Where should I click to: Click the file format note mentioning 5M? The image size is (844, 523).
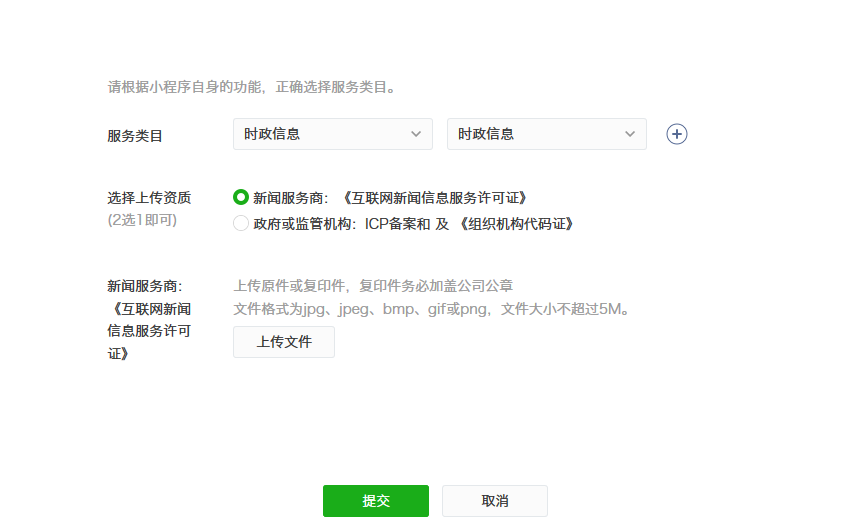(432, 309)
